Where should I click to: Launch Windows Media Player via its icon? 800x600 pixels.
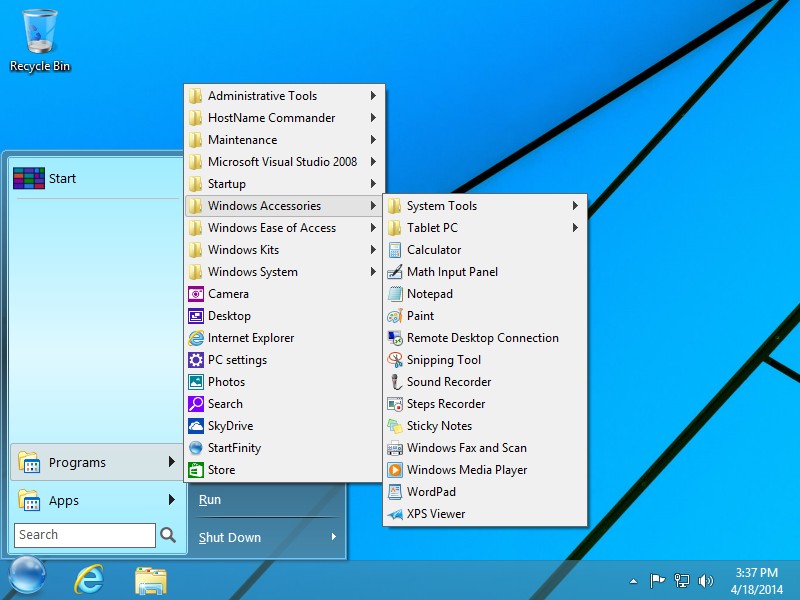click(394, 470)
